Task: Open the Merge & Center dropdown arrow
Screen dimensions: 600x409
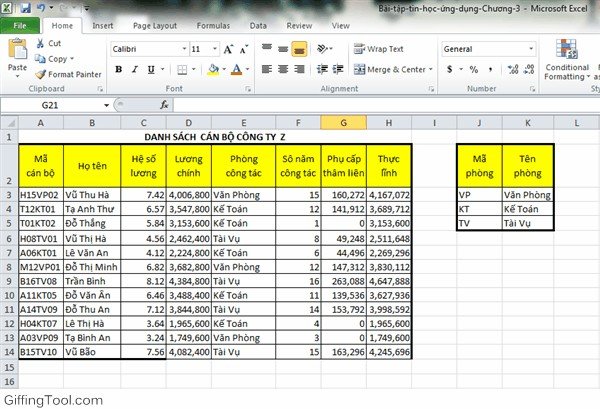Action: pos(430,70)
